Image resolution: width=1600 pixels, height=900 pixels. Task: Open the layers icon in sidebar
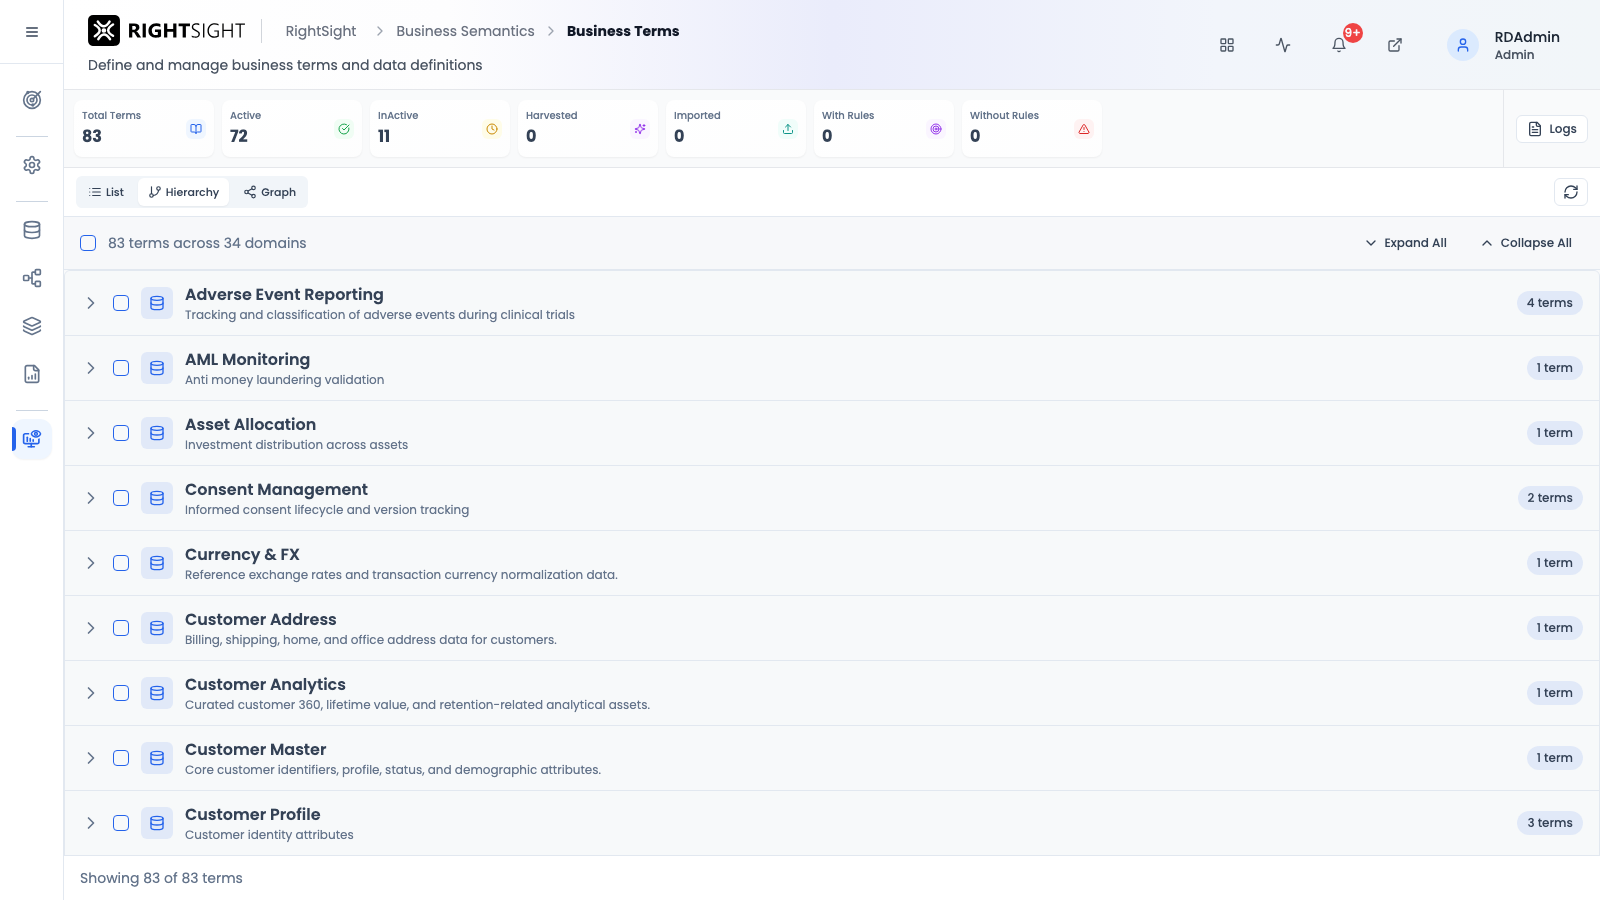coord(32,326)
